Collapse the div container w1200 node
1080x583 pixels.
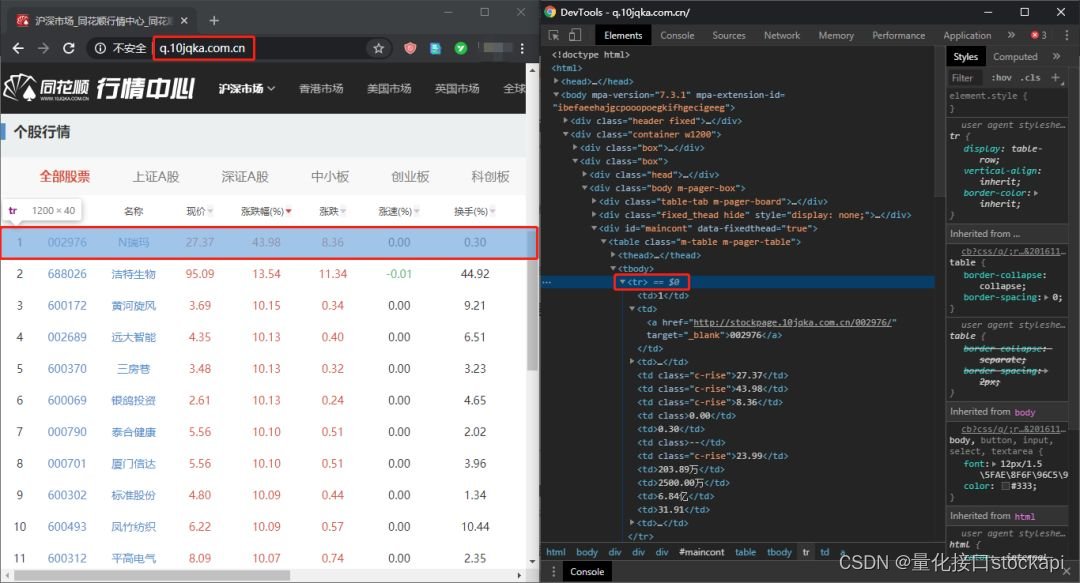coord(566,134)
